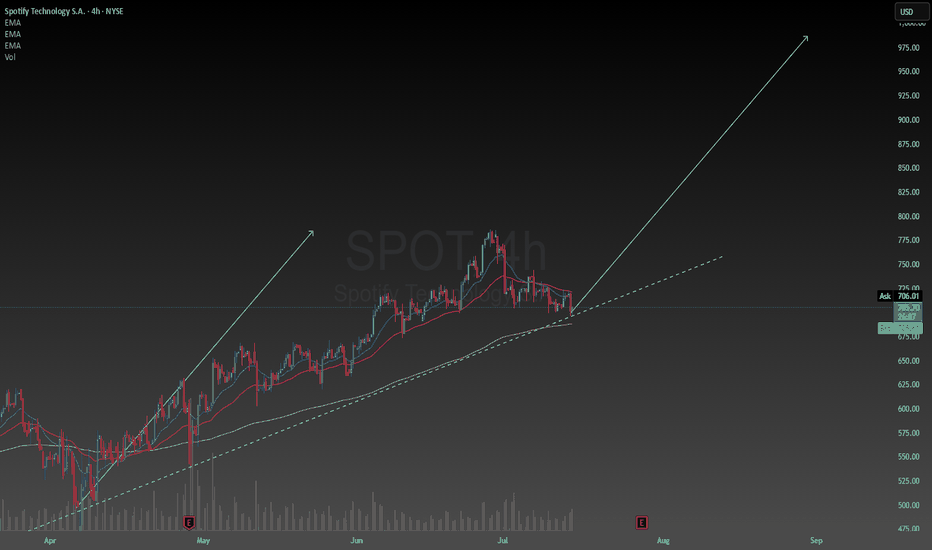Click the Spotify Technology S.A. symbol title
The image size is (932, 550).
pos(64,11)
